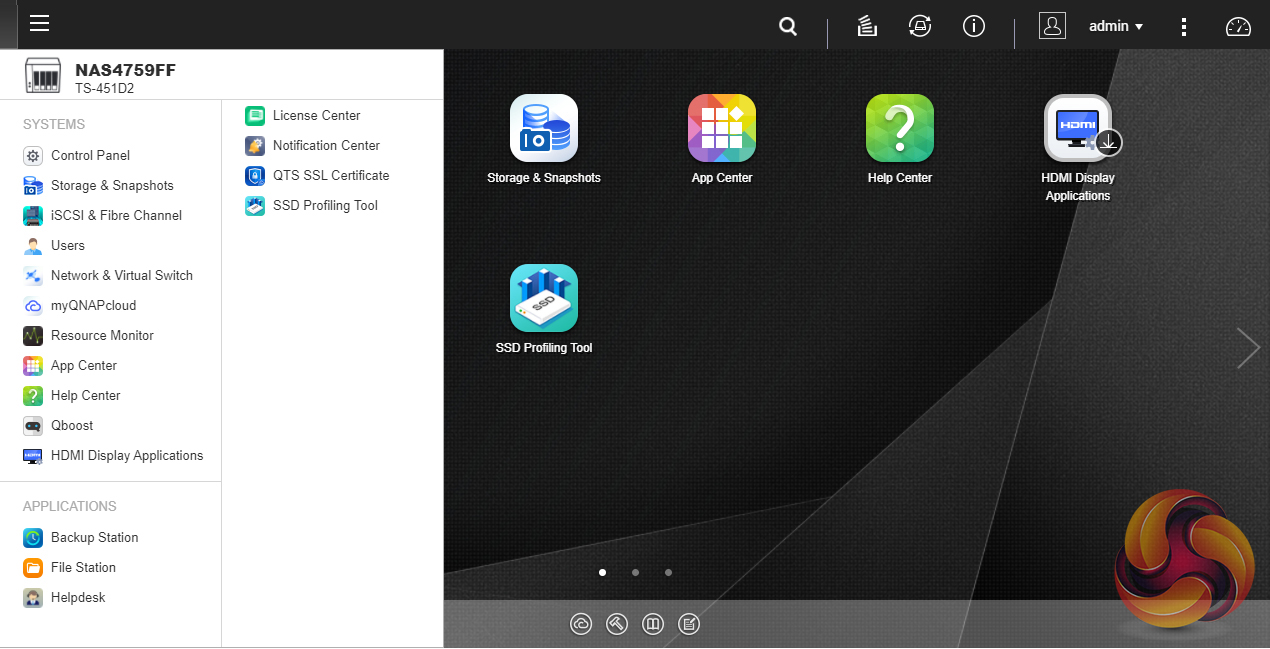1270x649 pixels.
Task: Click the user profile avatar icon
Action: (x=1052, y=26)
